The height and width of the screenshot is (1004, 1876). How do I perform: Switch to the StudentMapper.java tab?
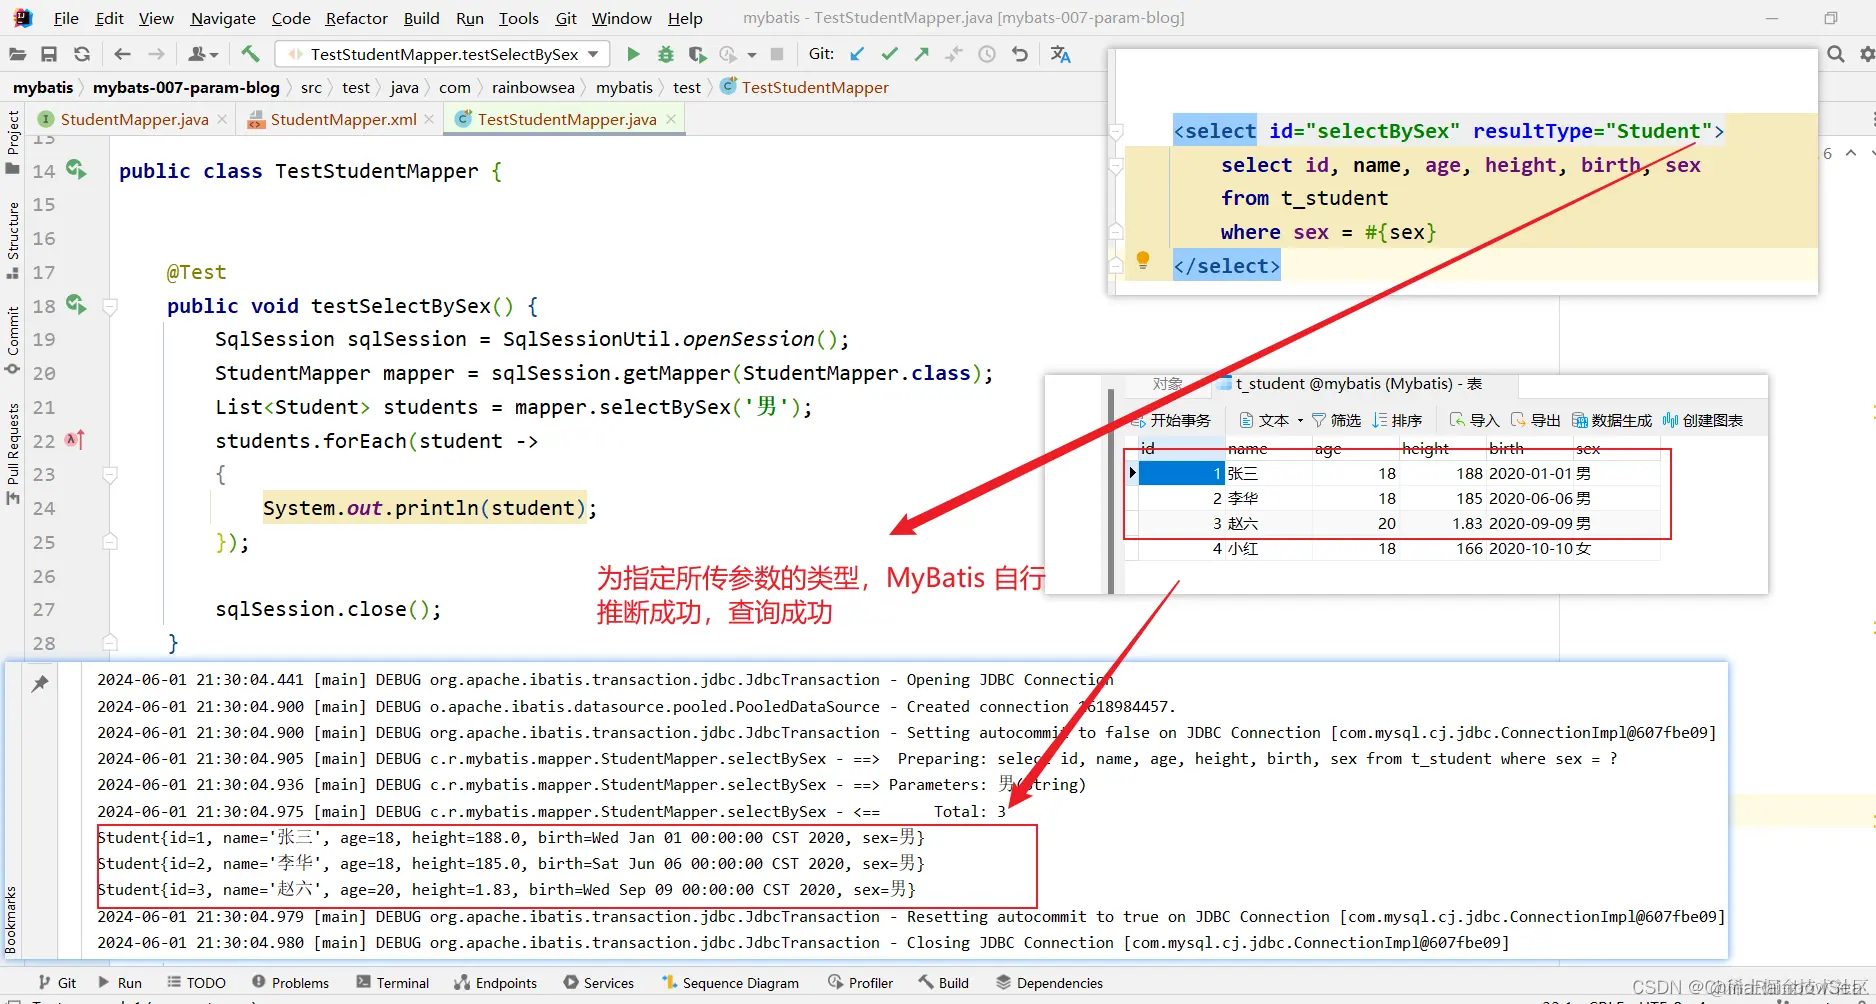pyautogui.click(x=134, y=119)
